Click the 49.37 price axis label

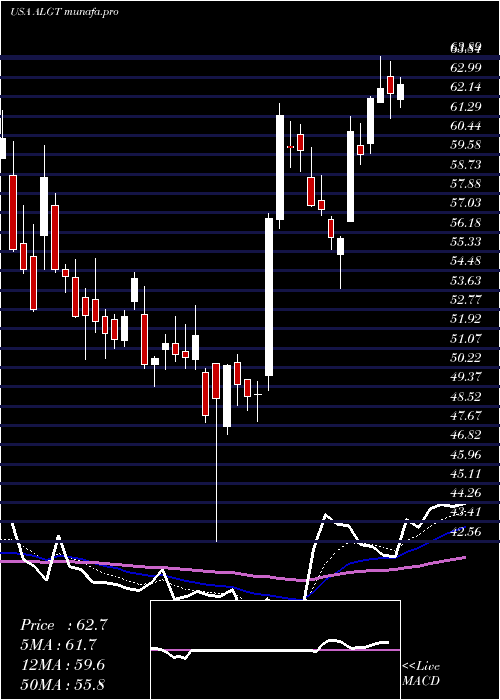point(466,377)
